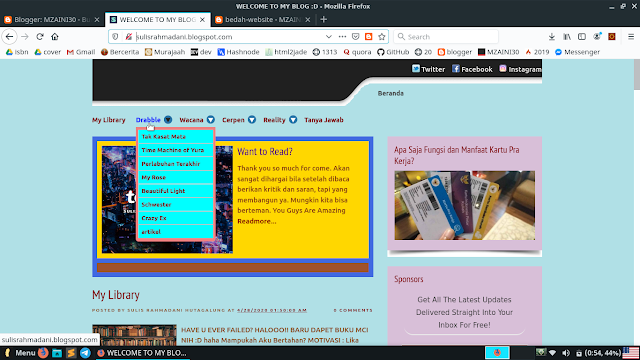
Task: Open the system Menu button
Action: pos(20,353)
